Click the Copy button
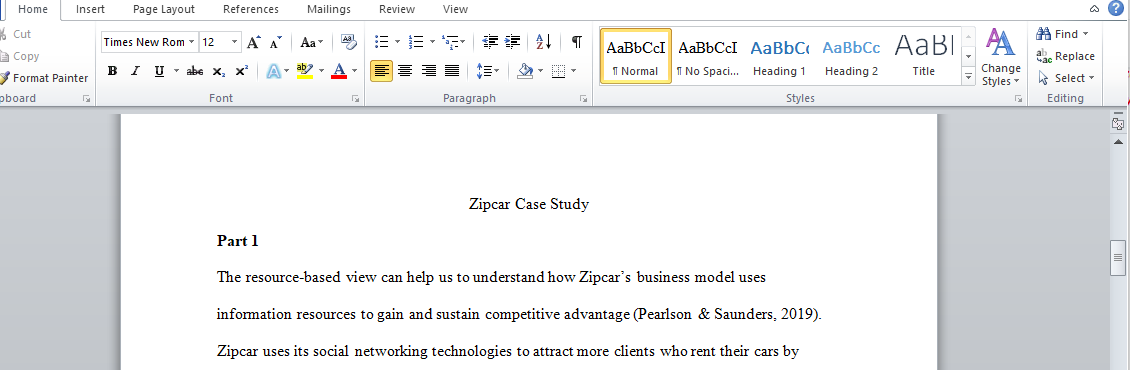This screenshot has height=370, width=1130. (x=20, y=56)
